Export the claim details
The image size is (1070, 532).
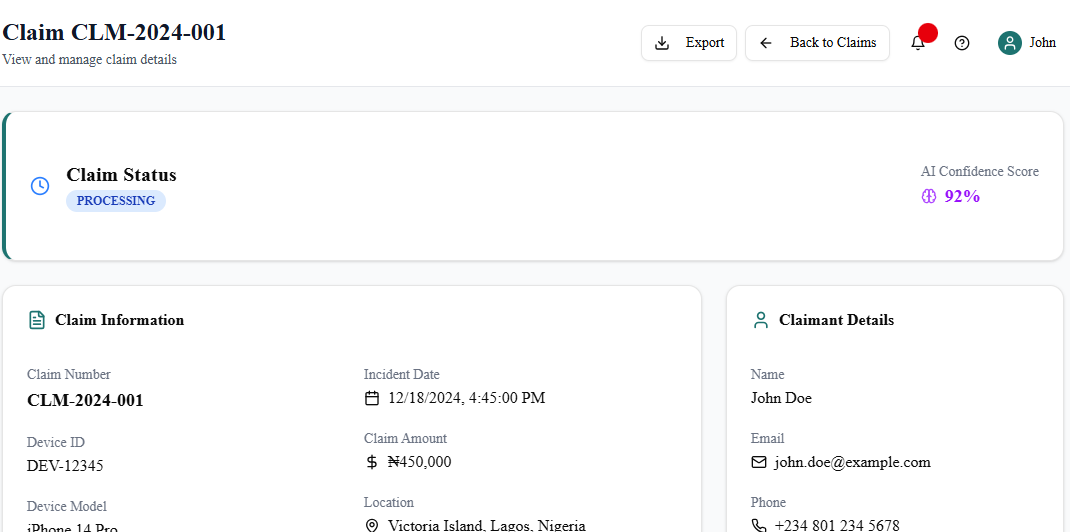pyautogui.click(x=689, y=43)
